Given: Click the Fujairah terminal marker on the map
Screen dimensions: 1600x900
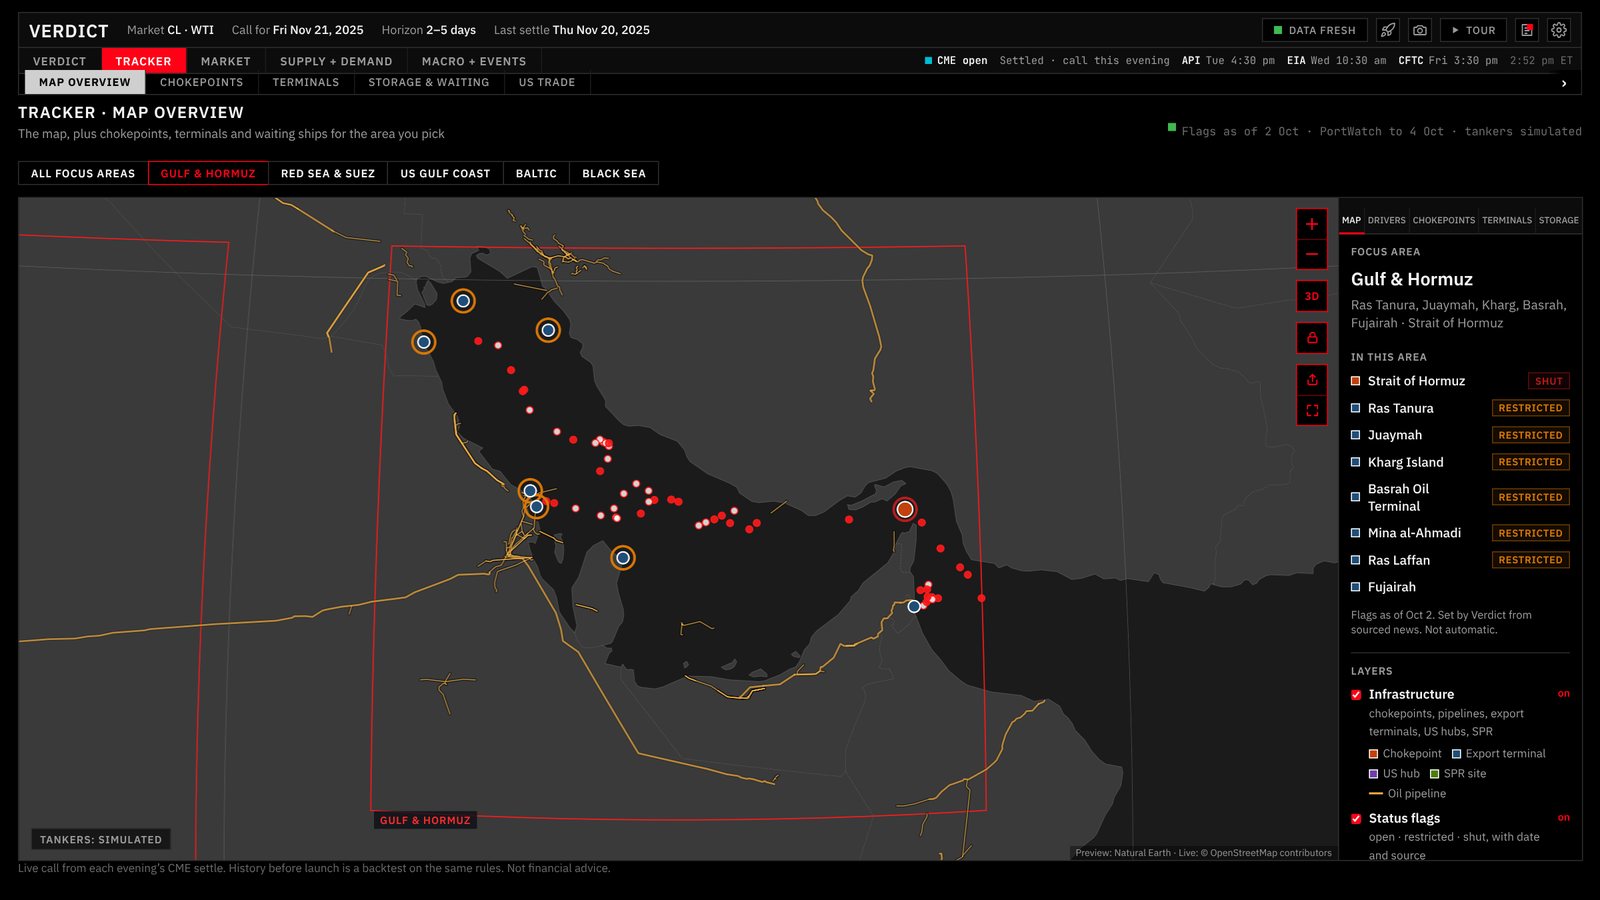Looking at the screenshot, I should point(914,606).
